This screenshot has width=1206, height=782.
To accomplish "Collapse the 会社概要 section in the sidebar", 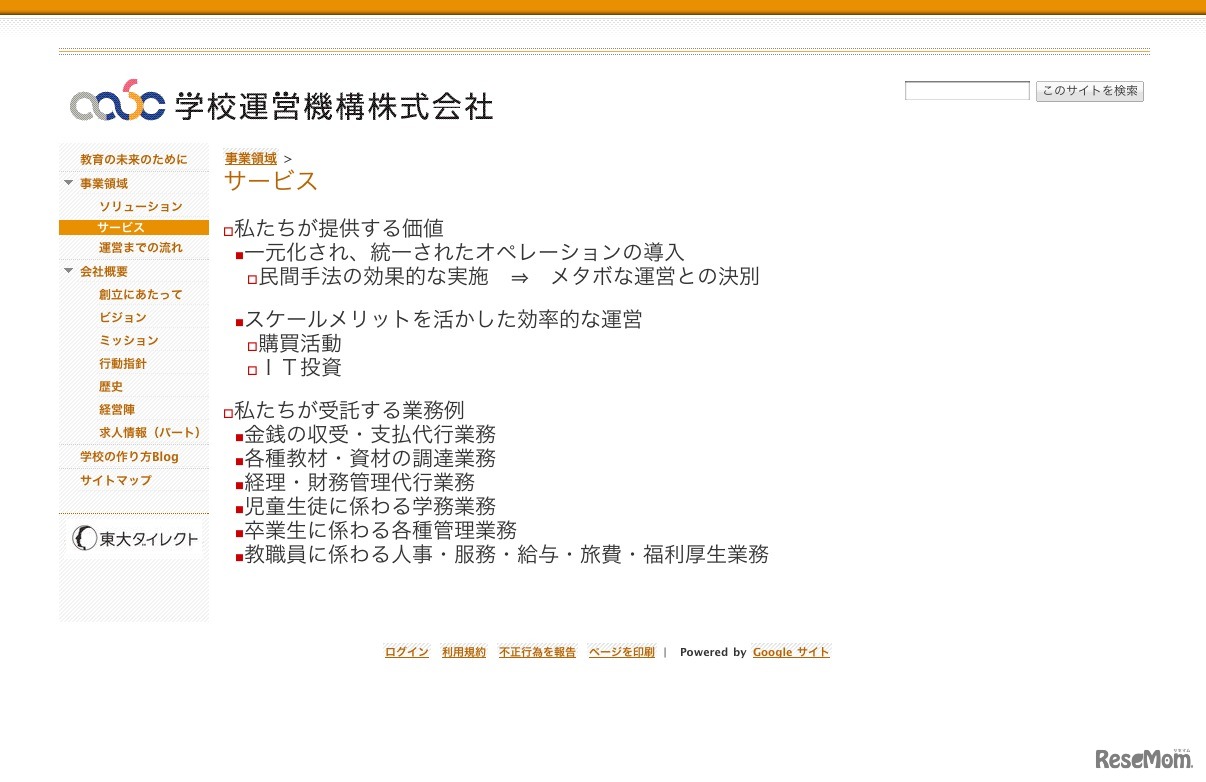I will click(69, 271).
